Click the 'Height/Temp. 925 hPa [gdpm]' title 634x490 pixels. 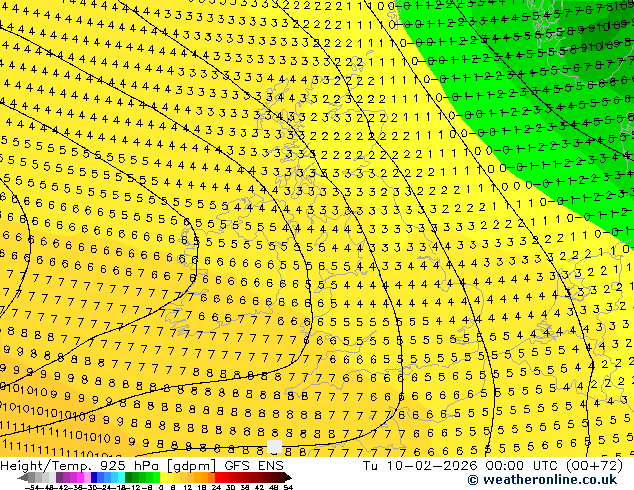(110, 466)
